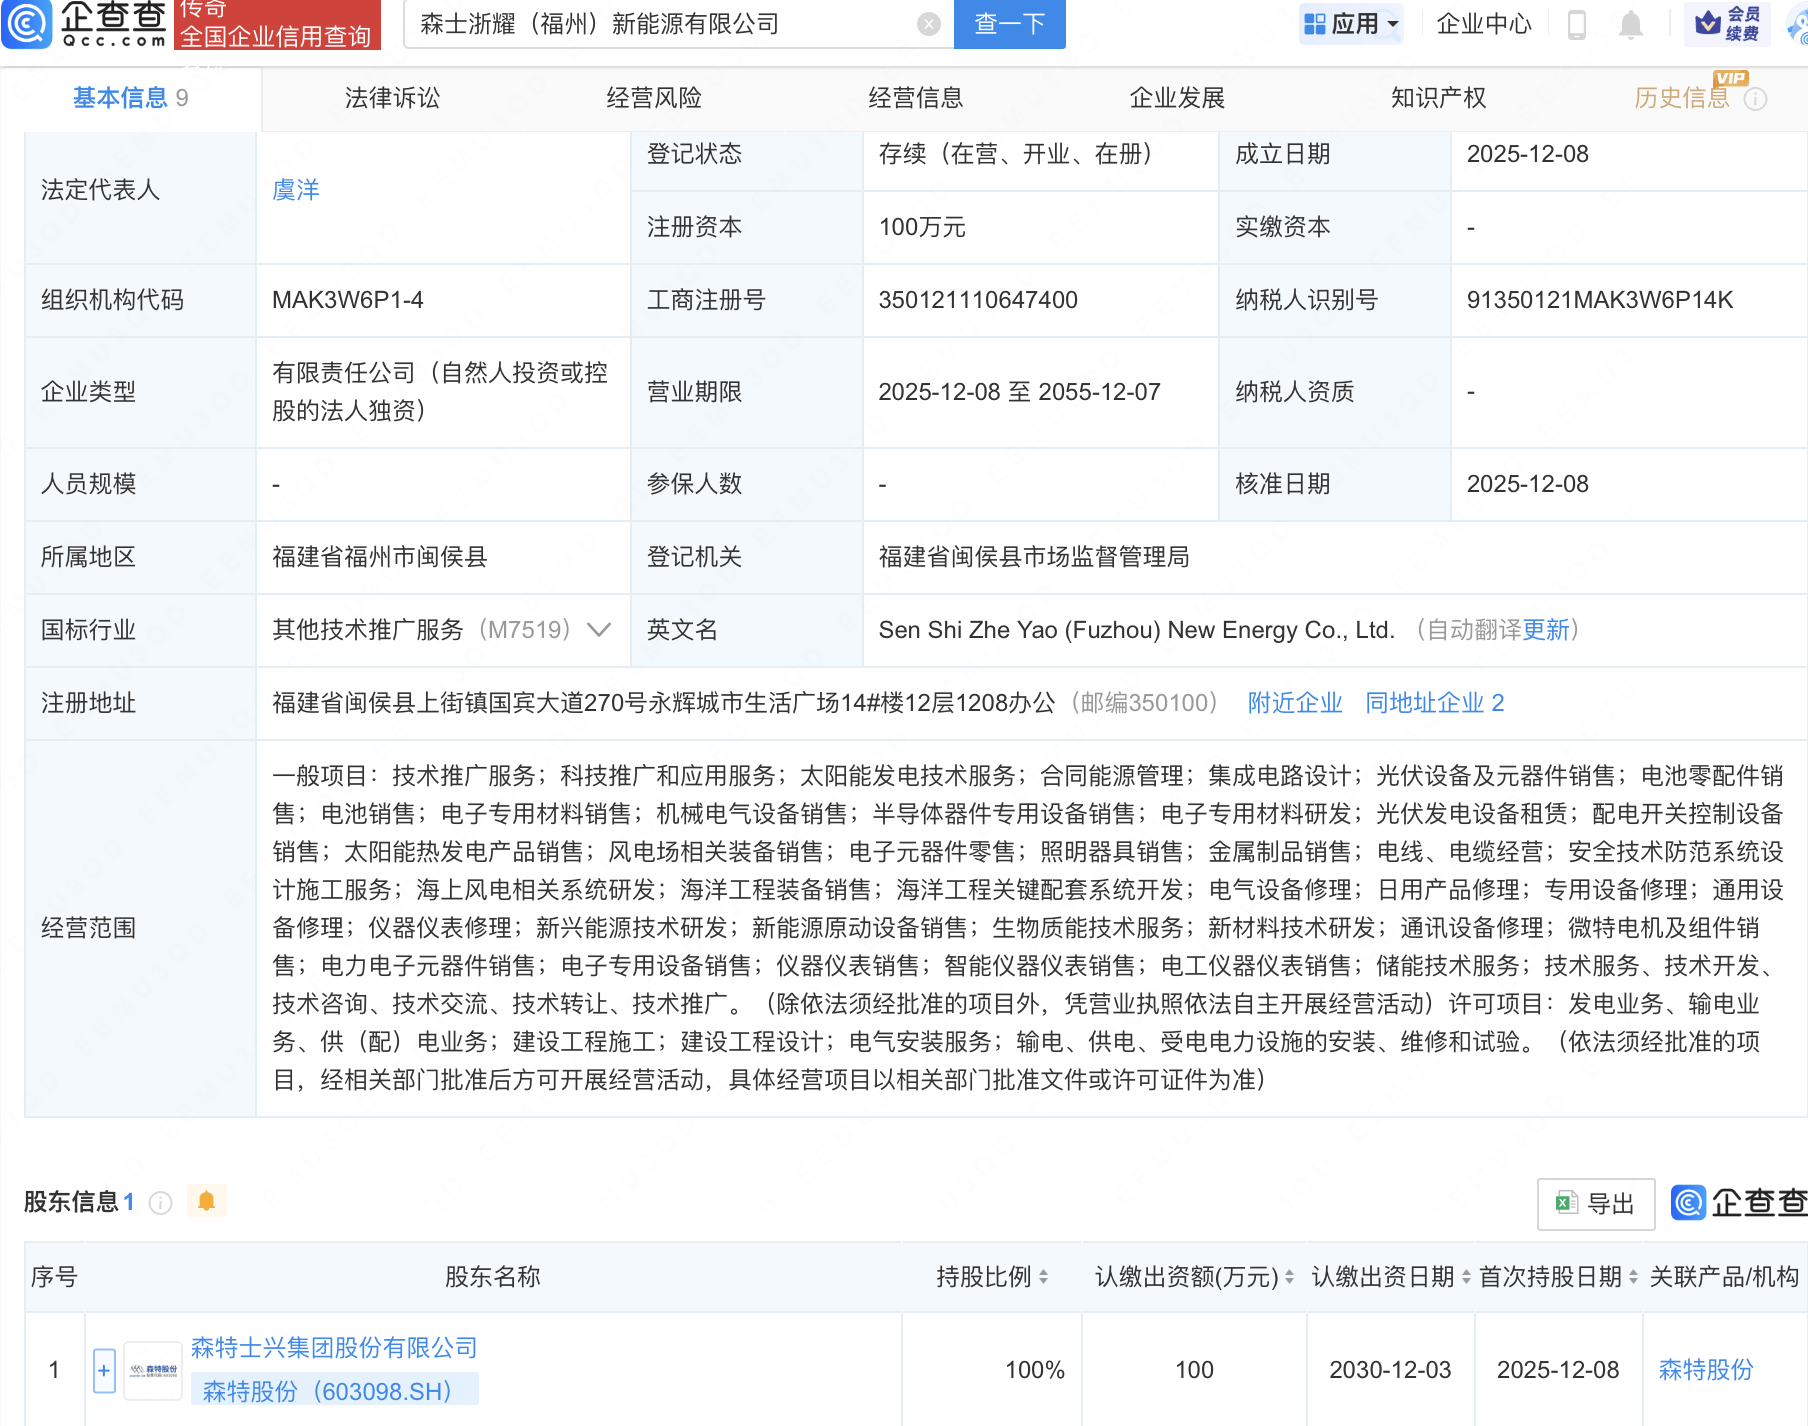1808x1426 pixels.
Task: Open the mobile phone app icon
Action: [1577, 24]
